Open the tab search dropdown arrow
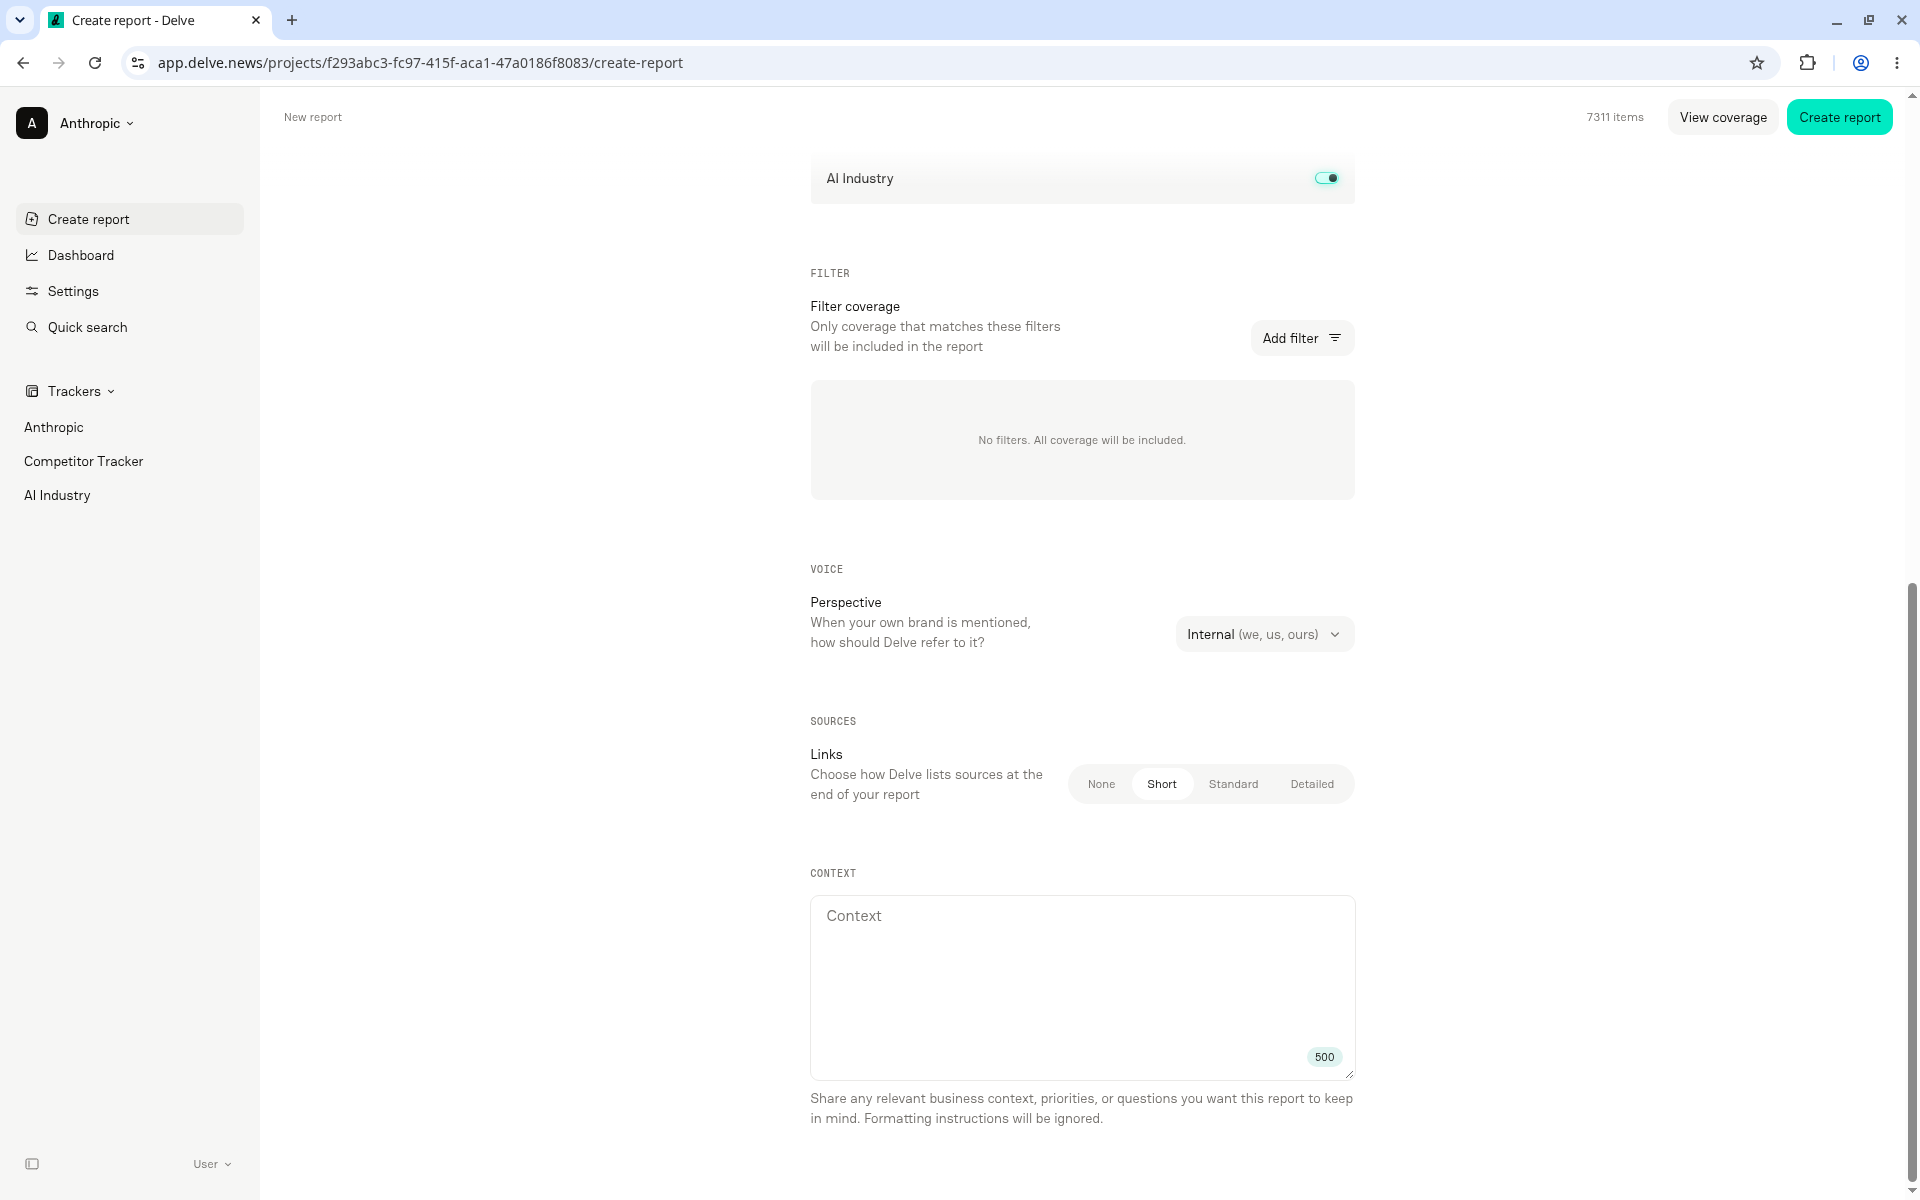Image resolution: width=1920 pixels, height=1200 pixels. pos(20,20)
